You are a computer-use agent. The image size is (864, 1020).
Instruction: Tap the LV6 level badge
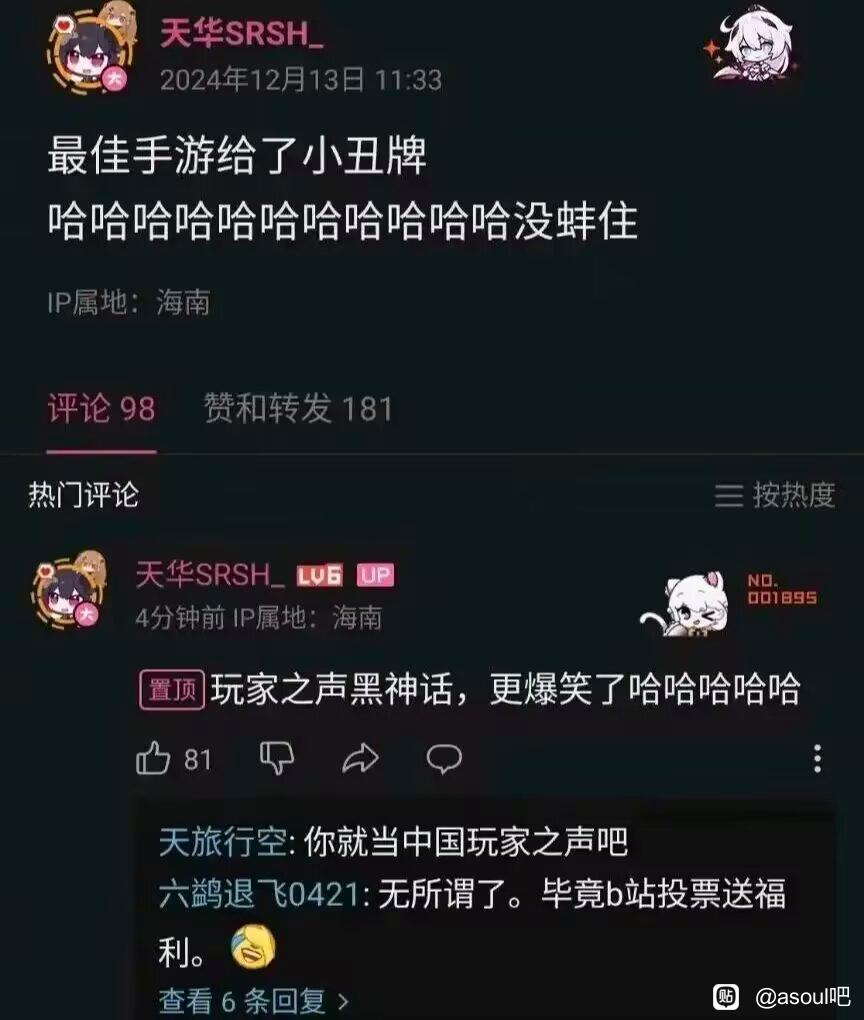coord(319,575)
